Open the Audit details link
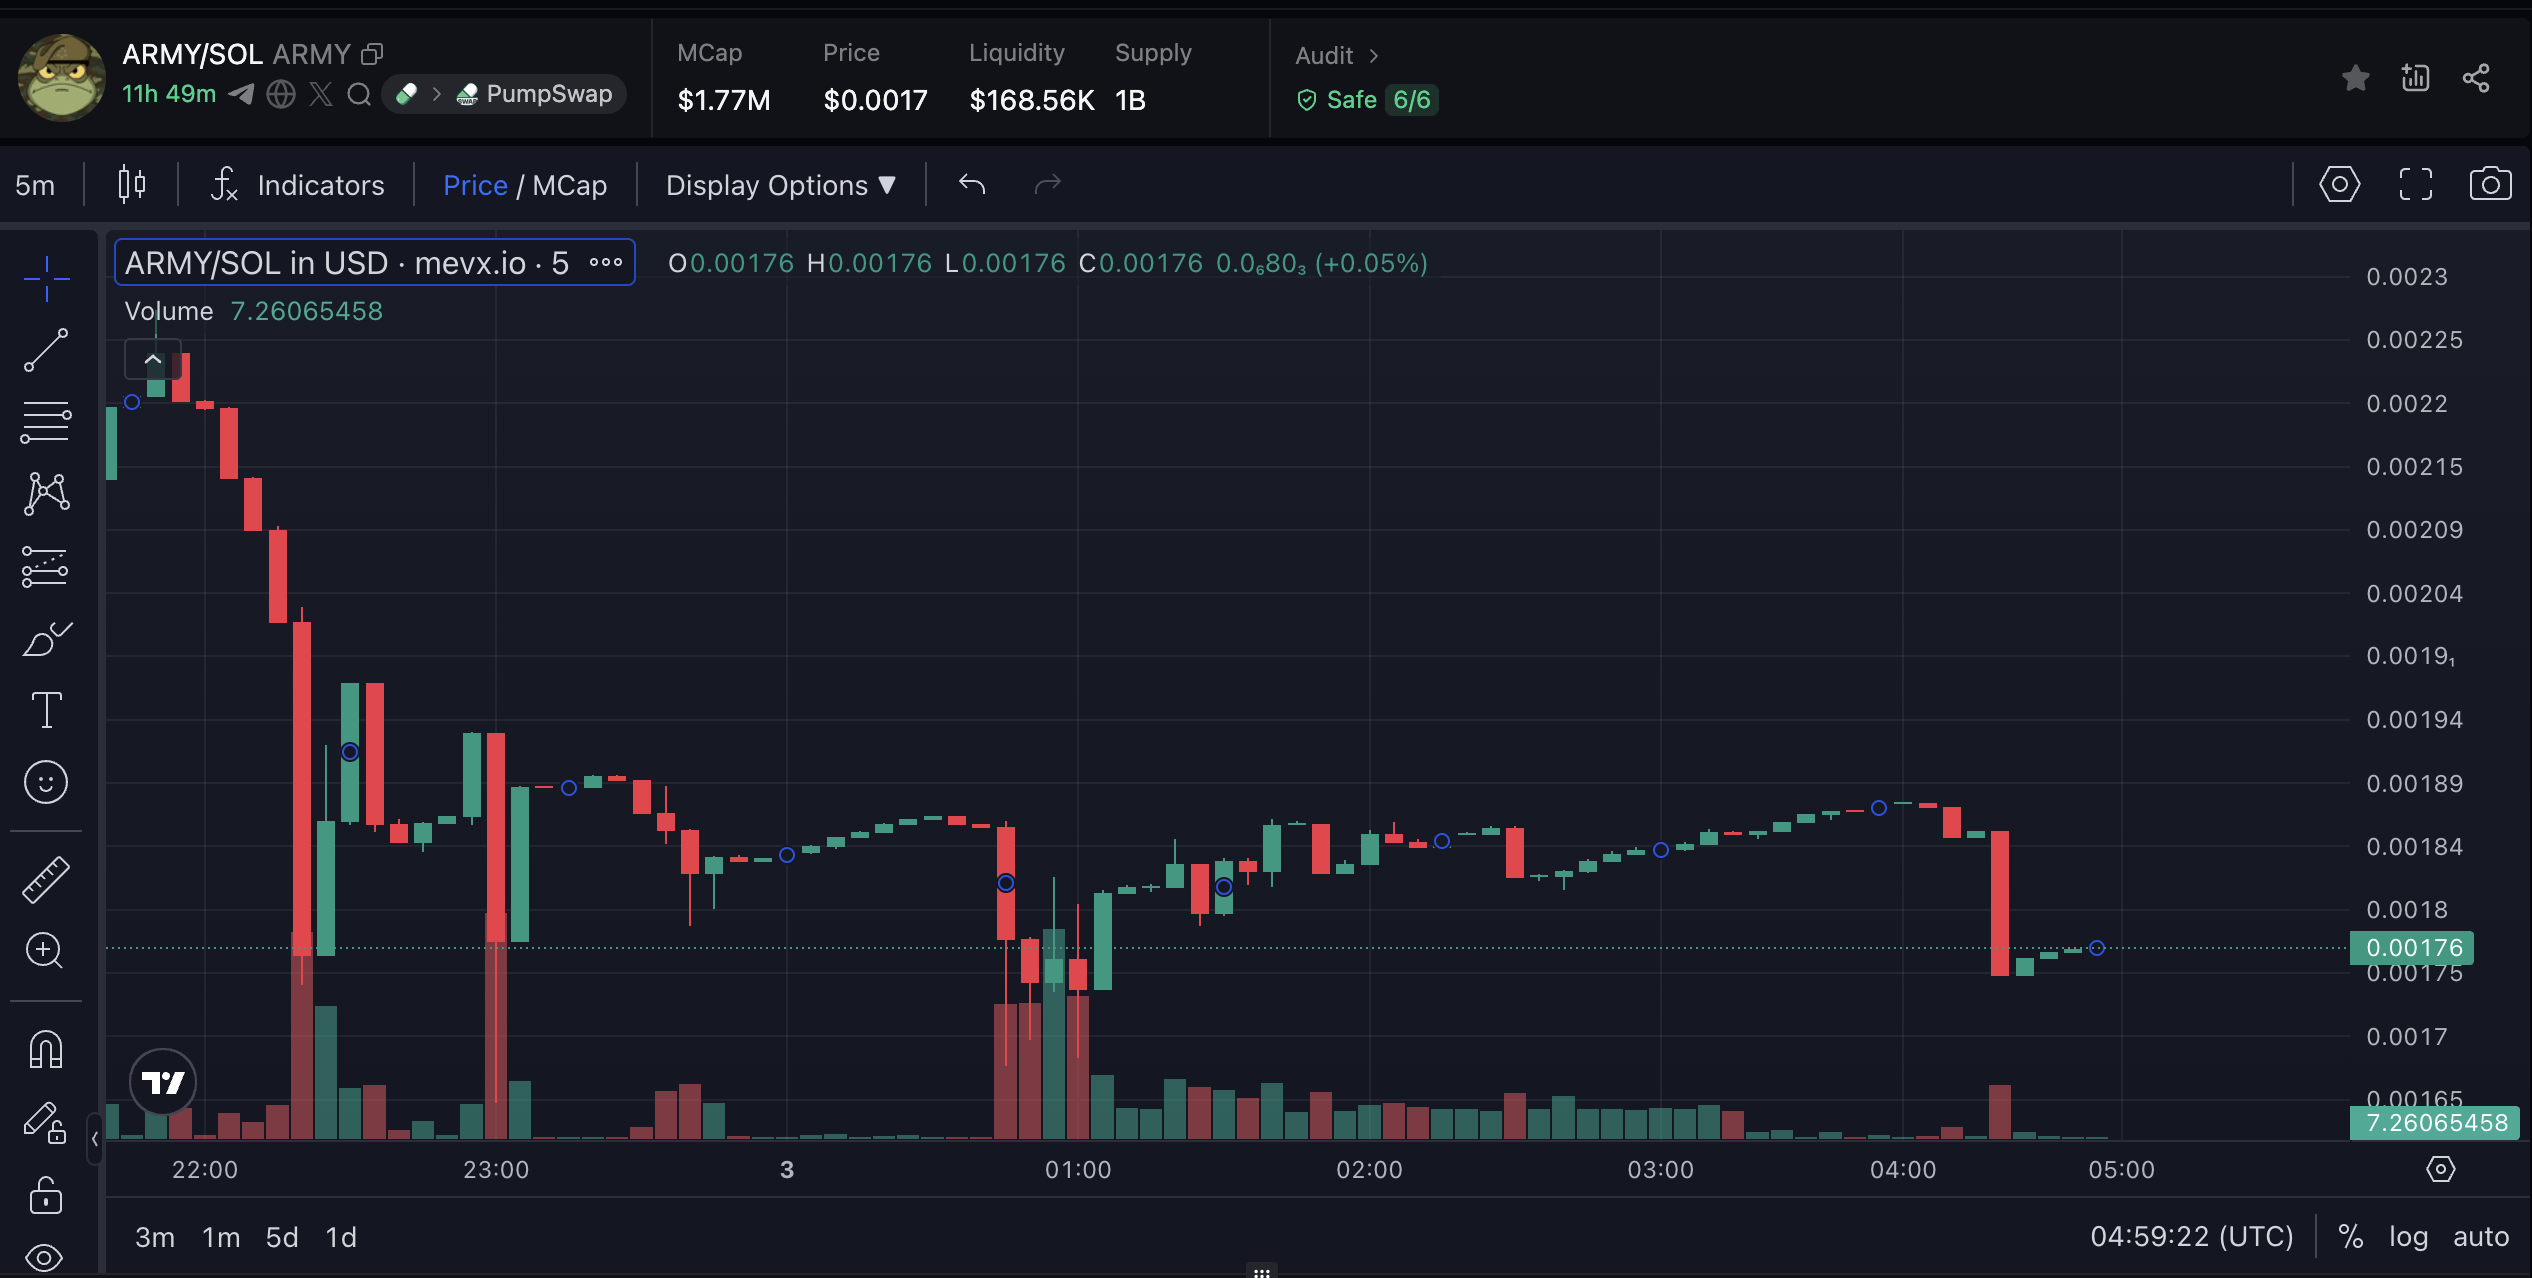This screenshot has height=1278, width=2532. 1337,56
